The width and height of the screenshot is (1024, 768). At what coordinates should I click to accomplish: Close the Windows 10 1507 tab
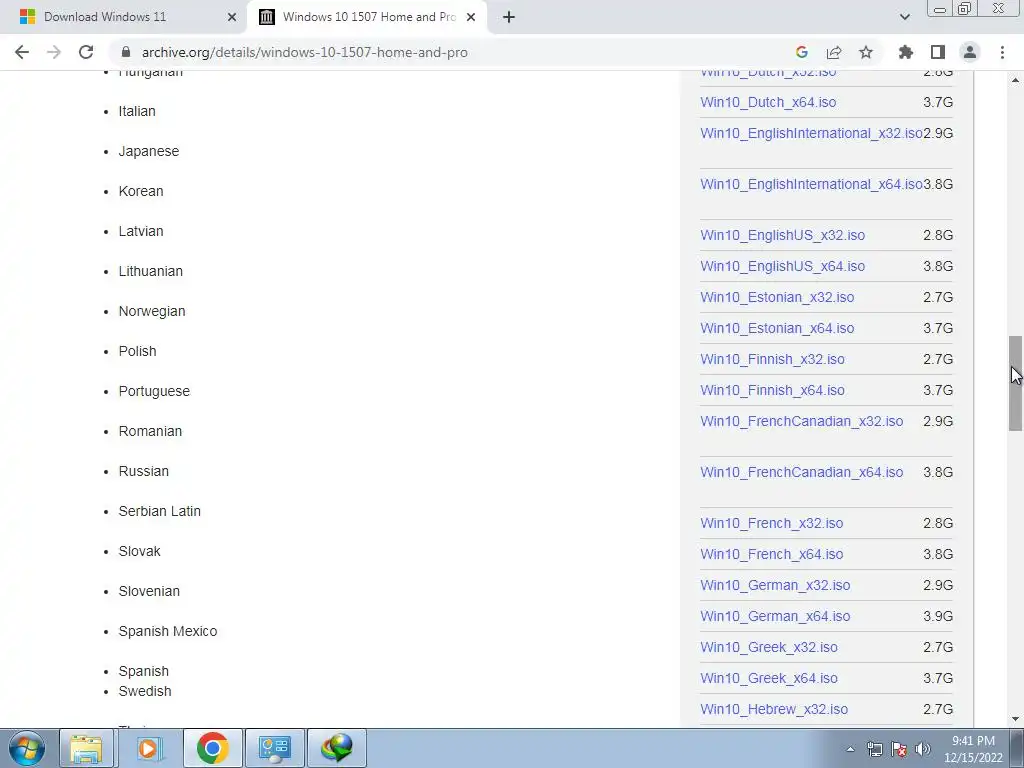(471, 17)
